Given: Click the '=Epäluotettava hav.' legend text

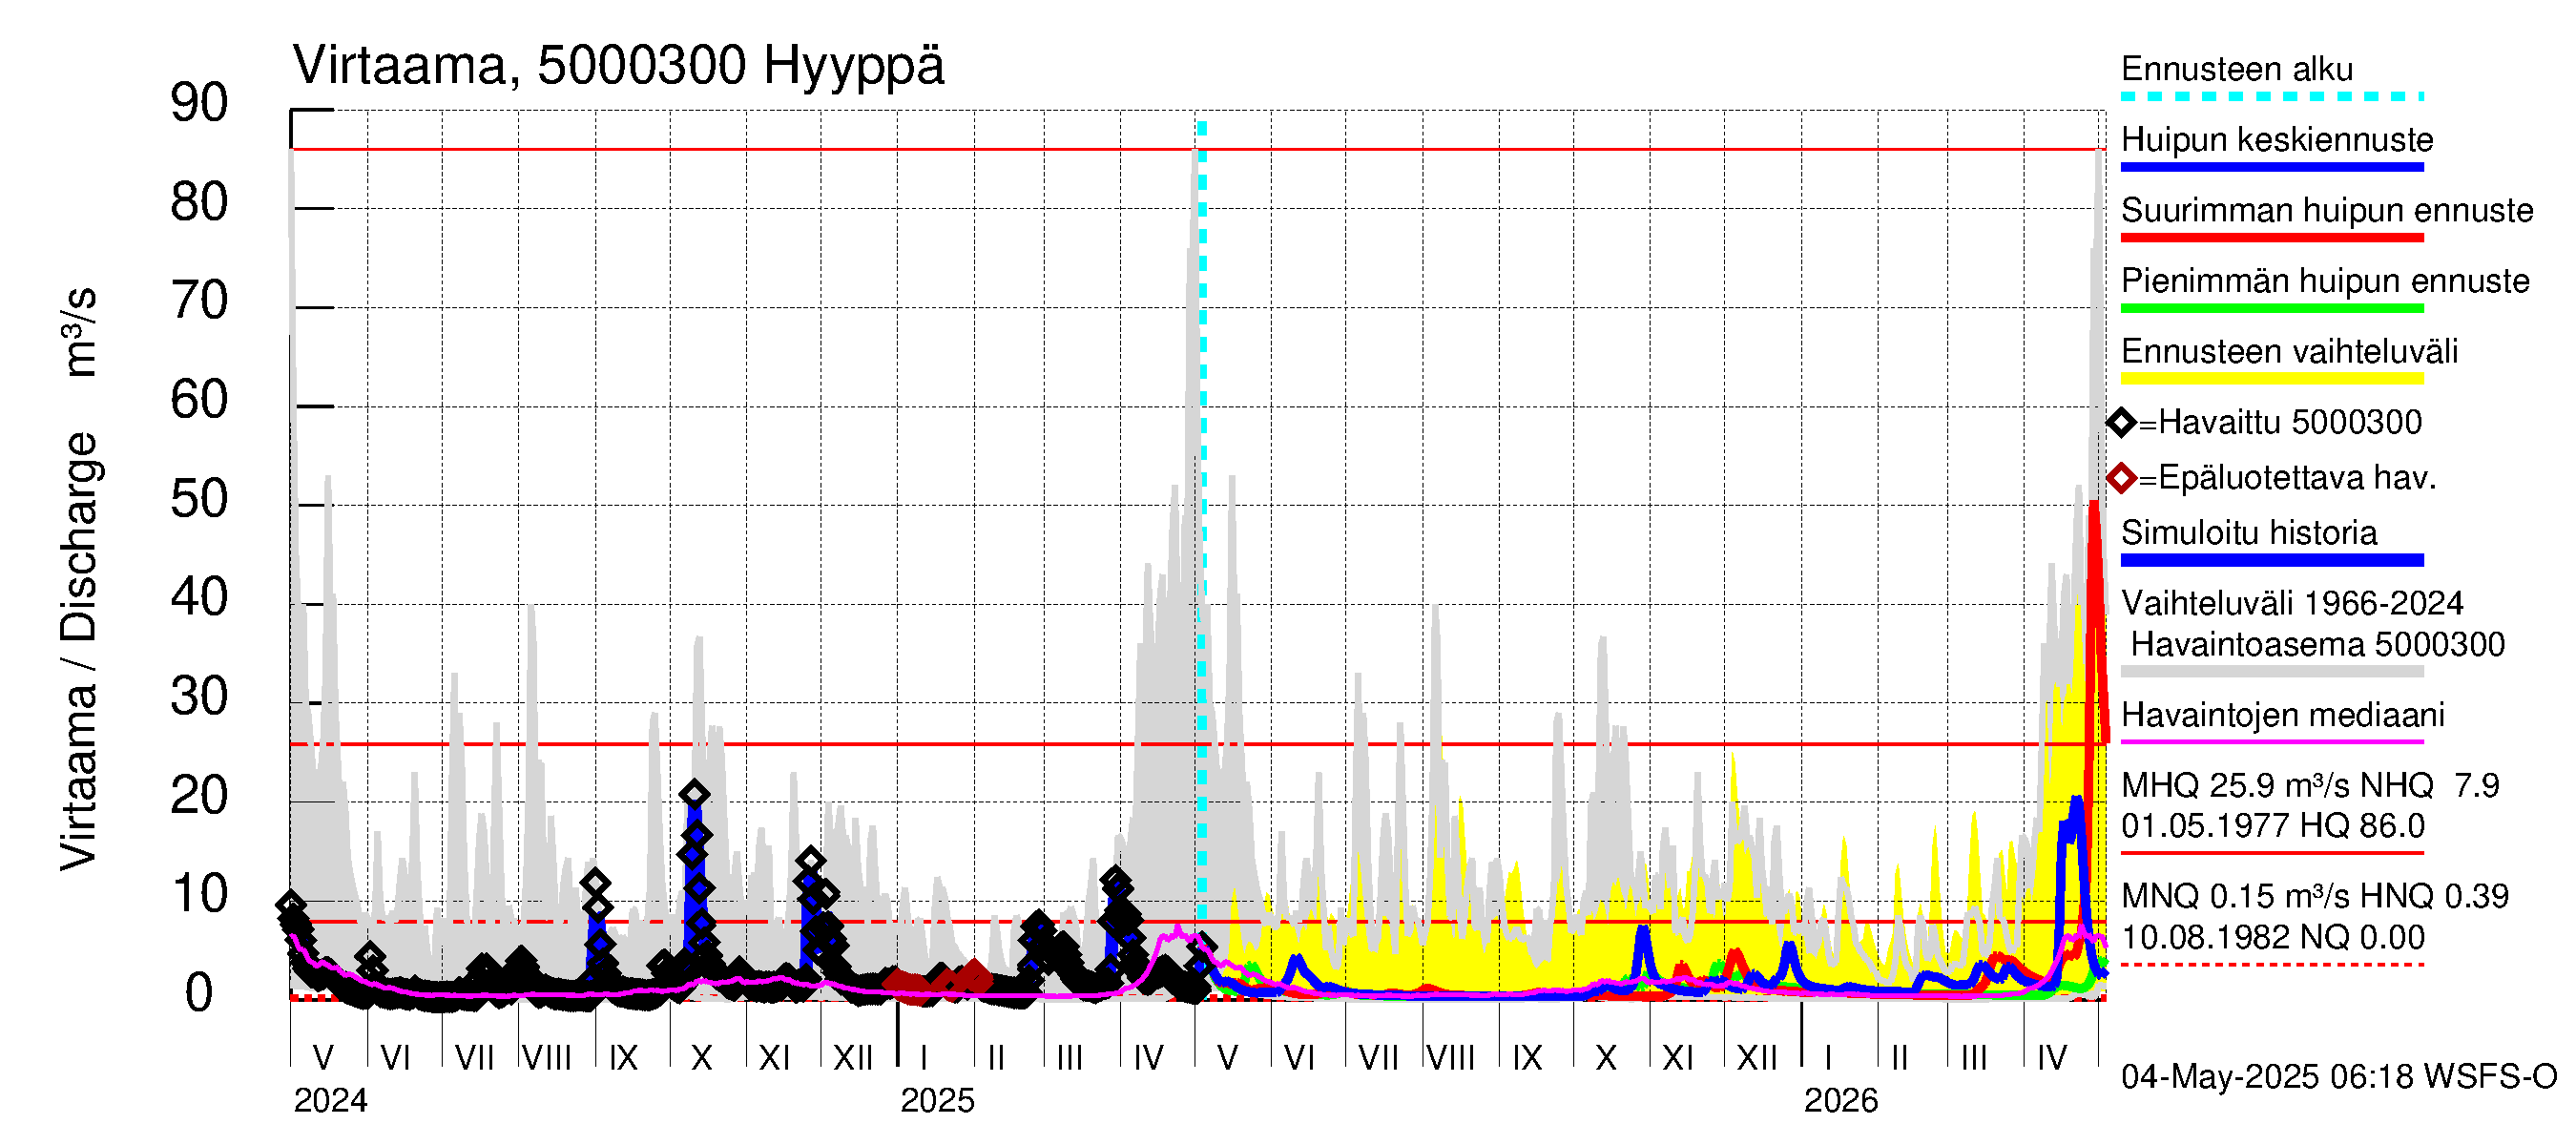Looking at the screenshot, I should [2287, 478].
